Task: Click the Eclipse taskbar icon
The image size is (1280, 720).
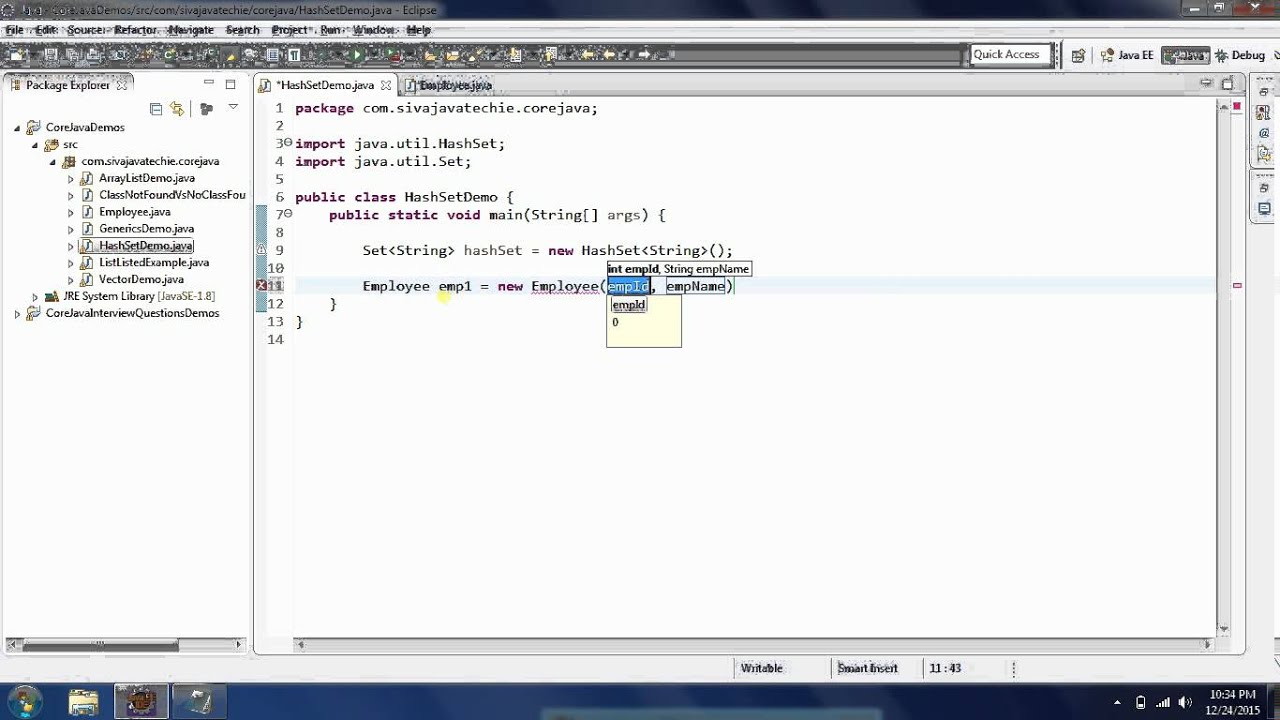Action: coord(139,701)
